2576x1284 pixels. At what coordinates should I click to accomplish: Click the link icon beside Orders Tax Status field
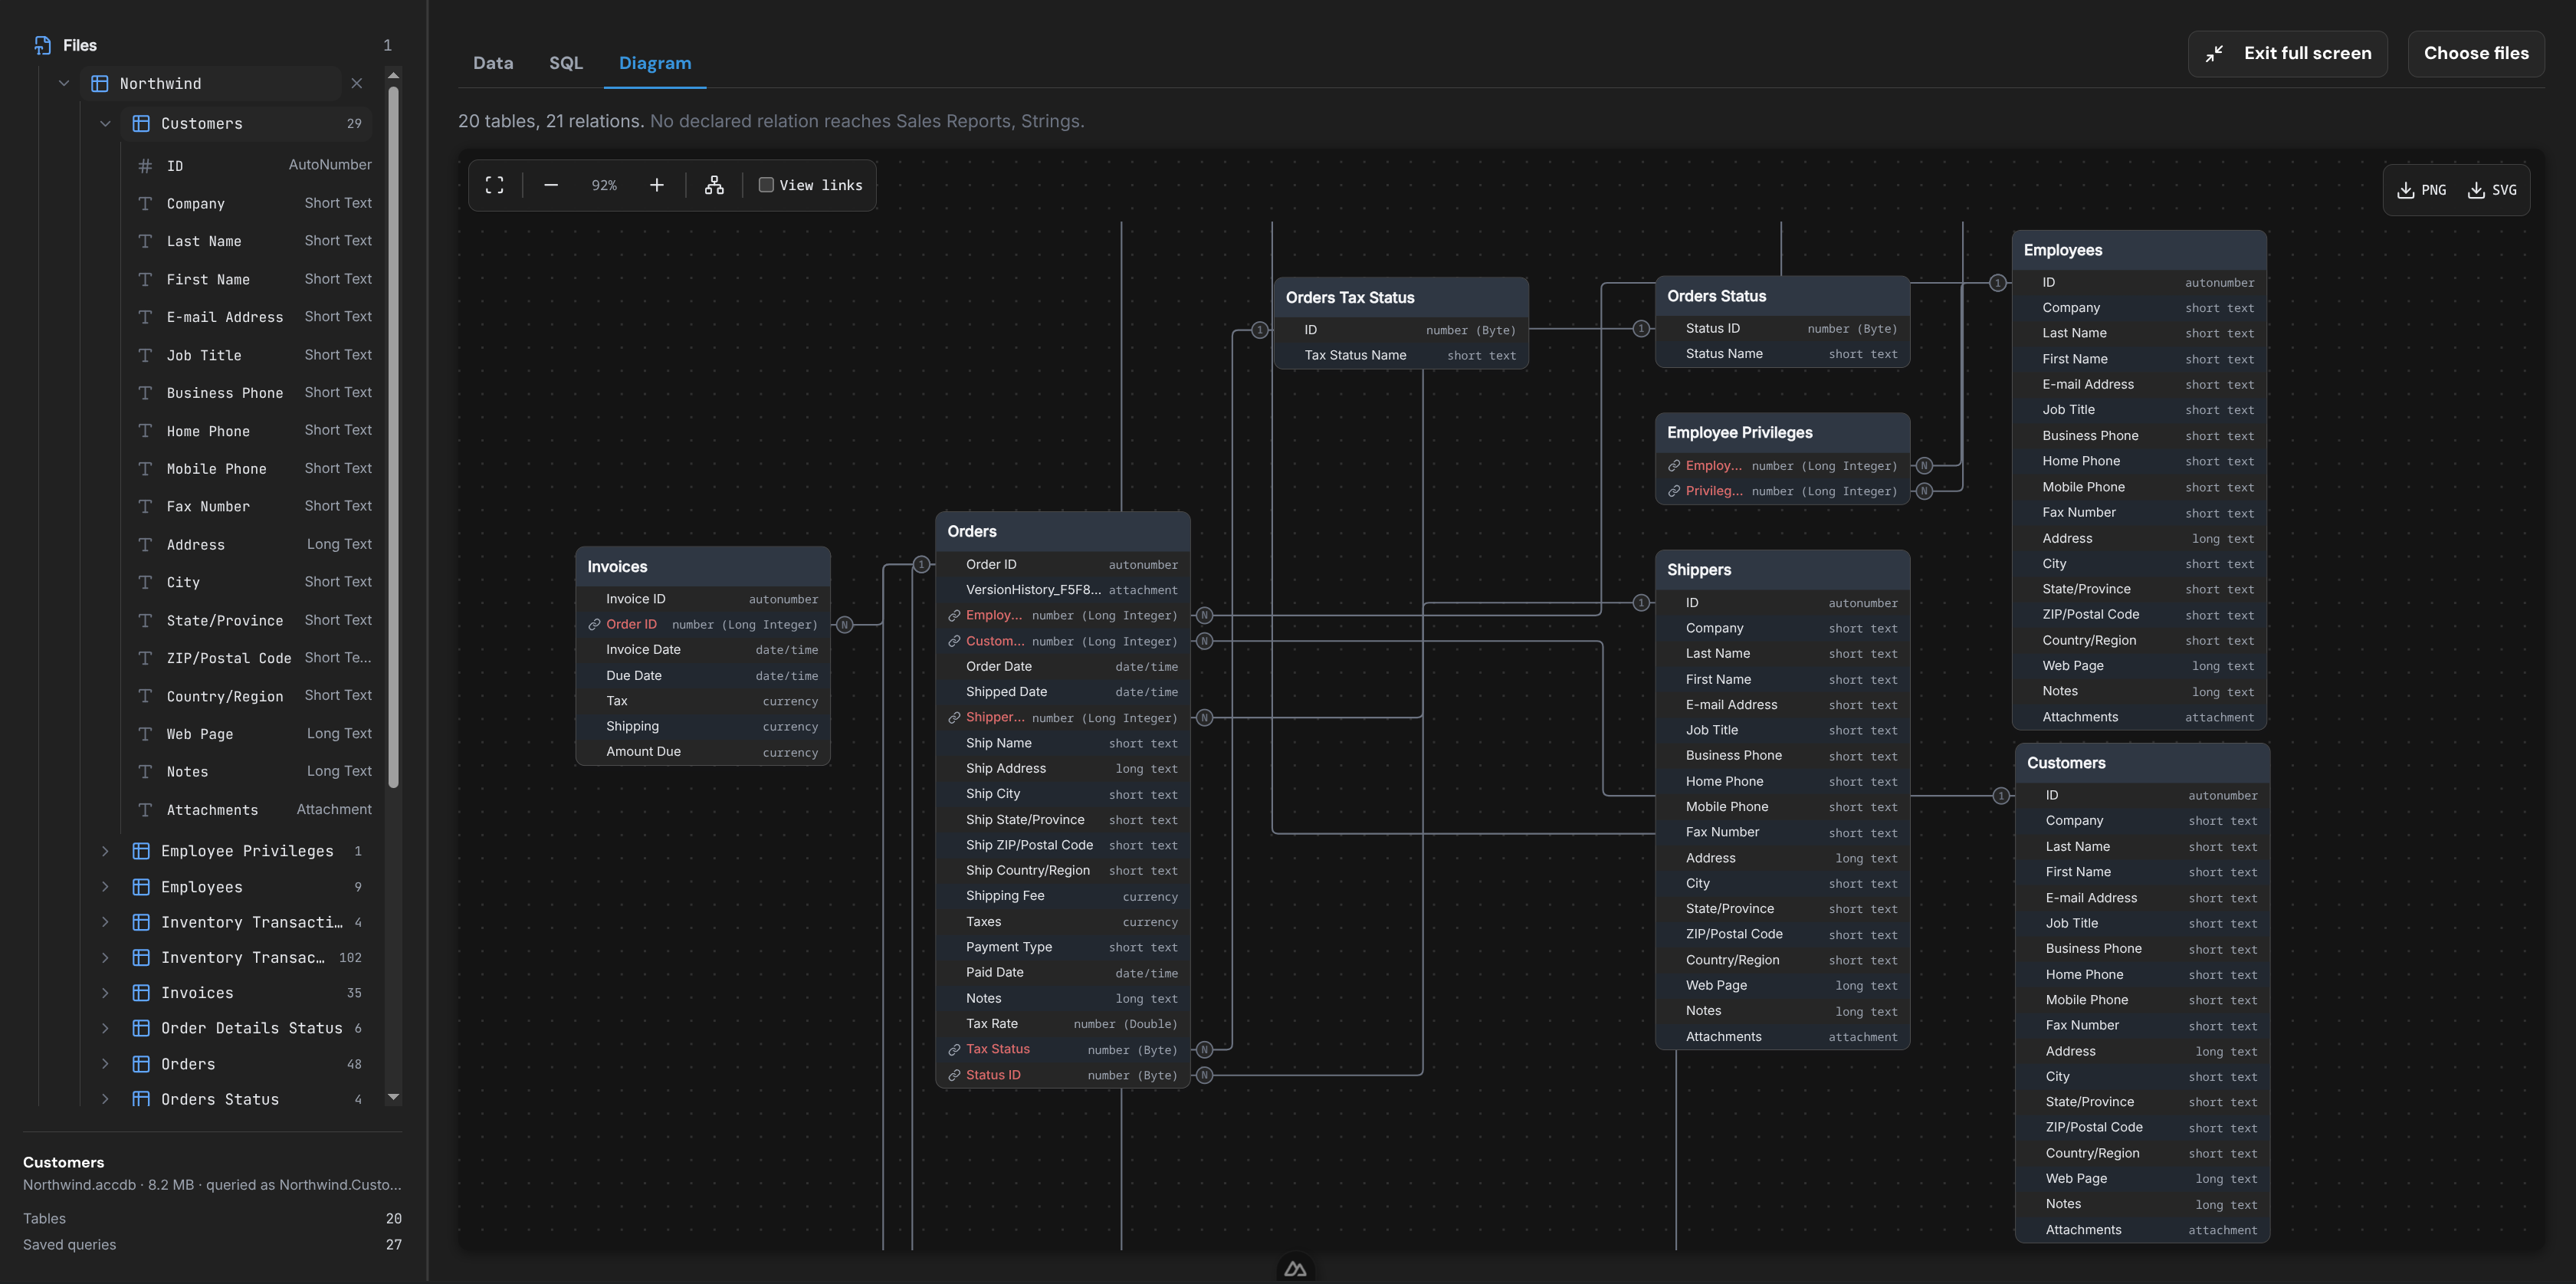point(954,1049)
